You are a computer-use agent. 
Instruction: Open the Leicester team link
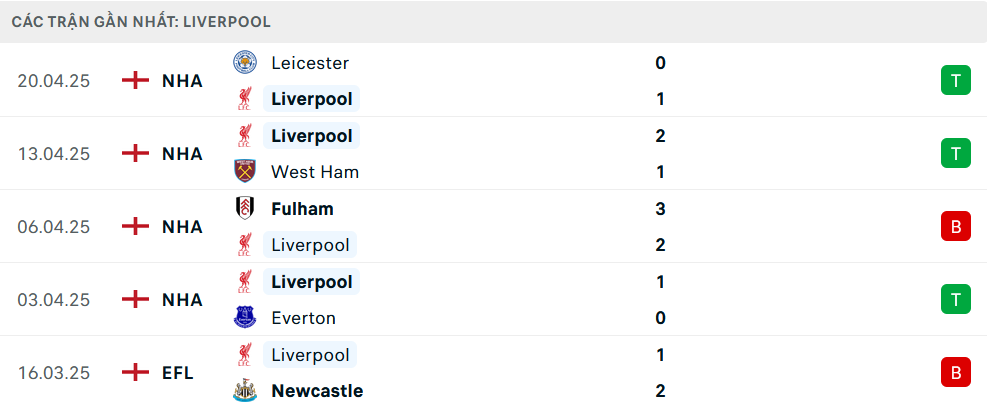tap(310, 63)
